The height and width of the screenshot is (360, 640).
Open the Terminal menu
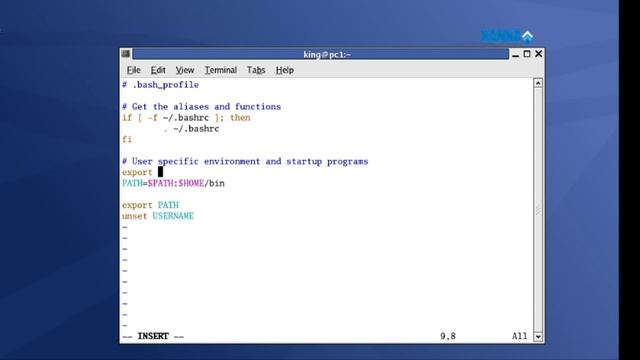click(220, 70)
